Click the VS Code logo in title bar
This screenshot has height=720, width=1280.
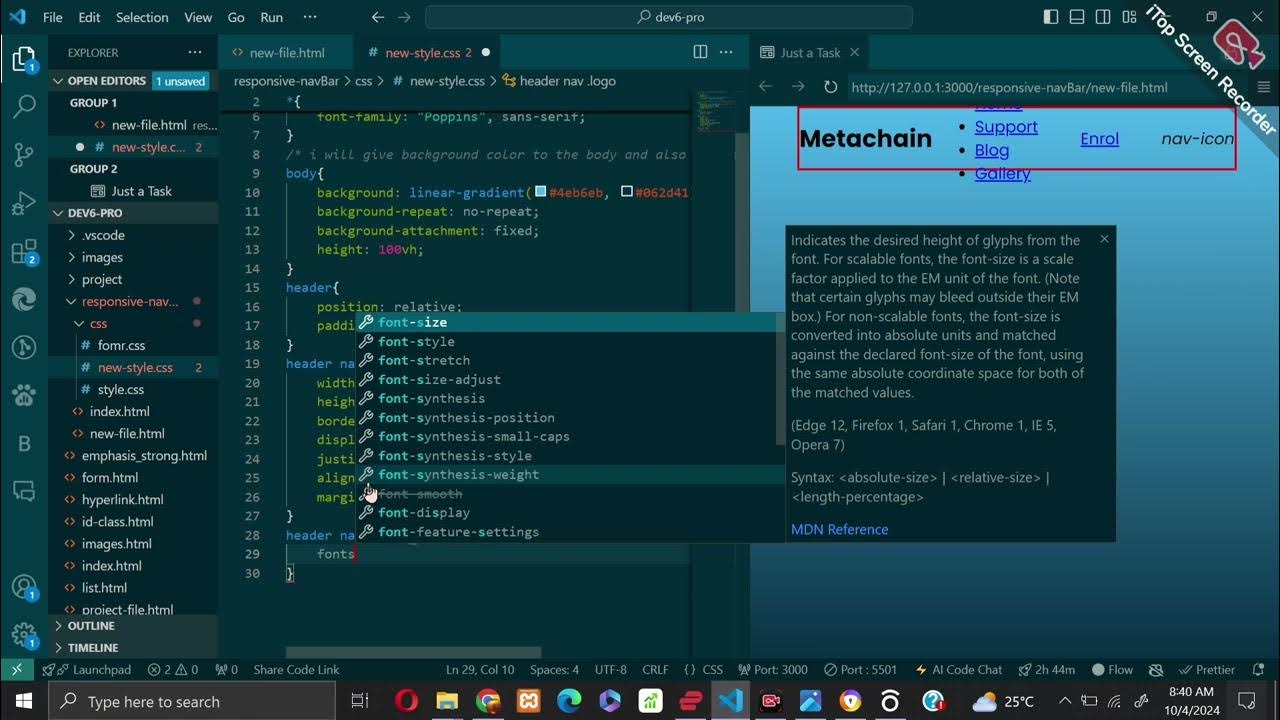click(17, 17)
